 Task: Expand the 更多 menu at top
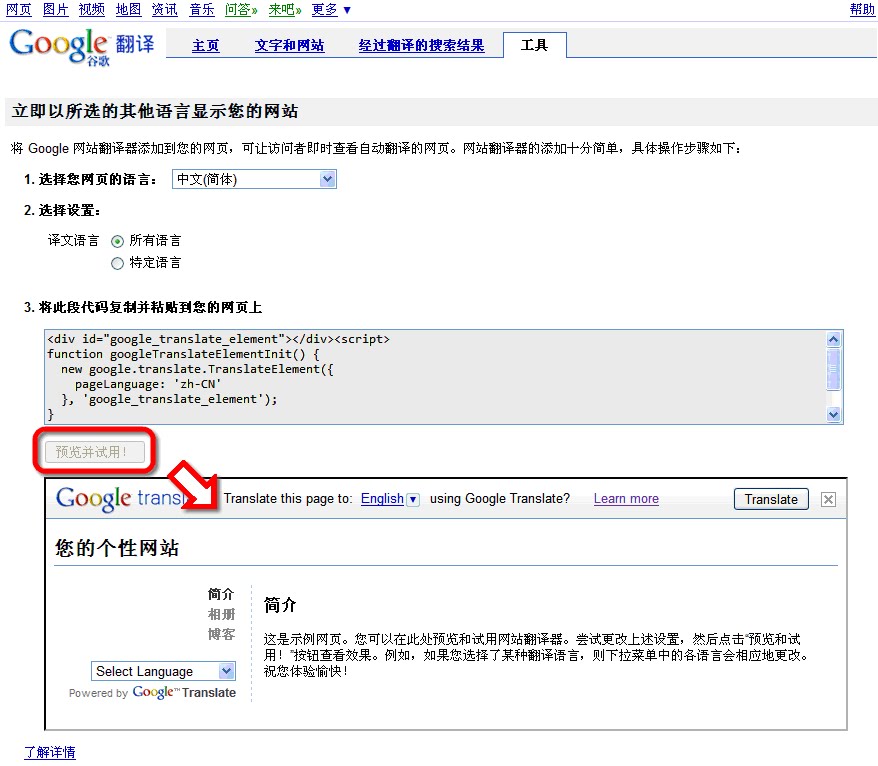click(331, 10)
